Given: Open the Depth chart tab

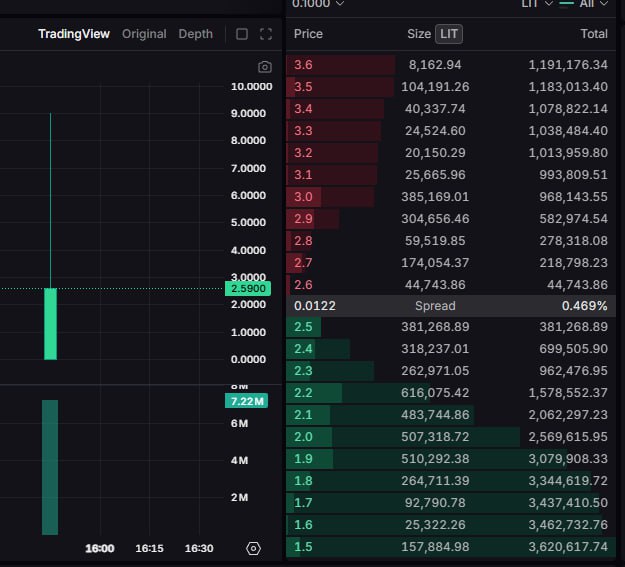Looking at the screenshot, I should (195, 34).
